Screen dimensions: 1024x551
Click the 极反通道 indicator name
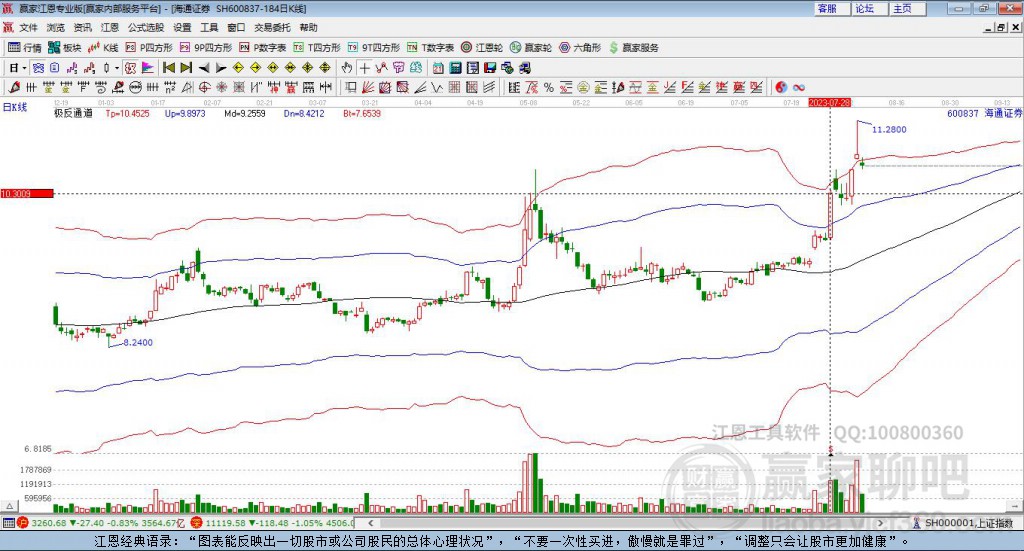tap(73, 113)
